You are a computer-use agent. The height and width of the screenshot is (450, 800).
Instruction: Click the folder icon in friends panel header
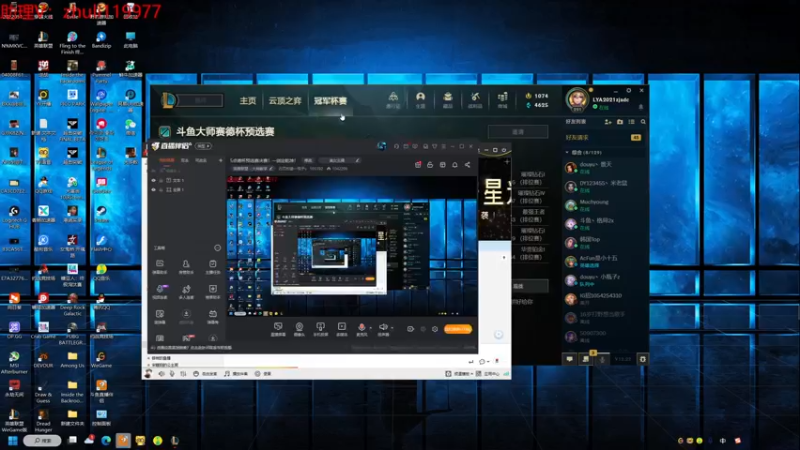click(x=620, y=122)
